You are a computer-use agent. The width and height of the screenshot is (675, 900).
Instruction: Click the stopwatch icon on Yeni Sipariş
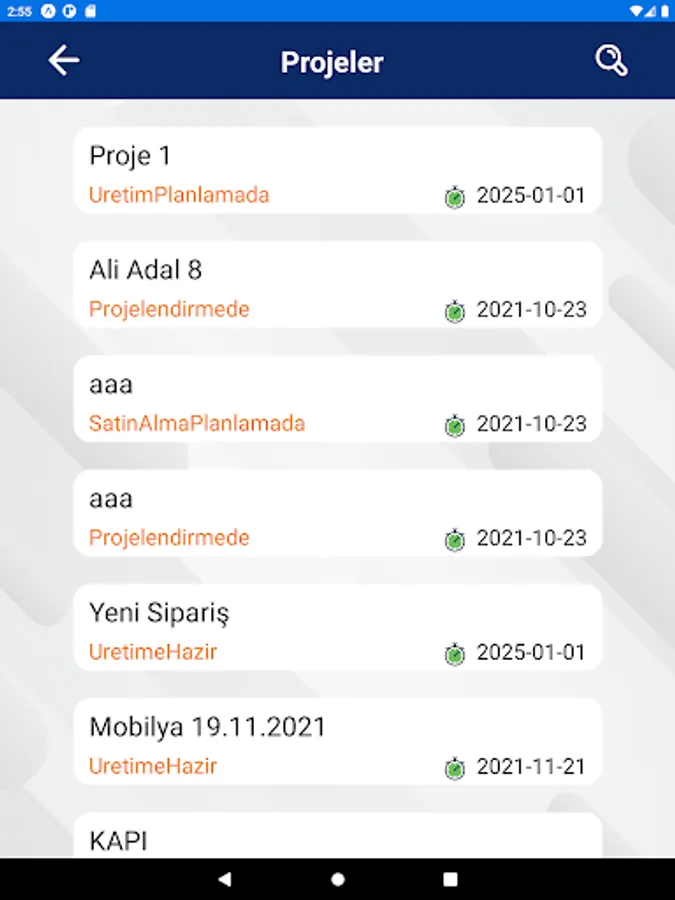[x=455, y=653]
